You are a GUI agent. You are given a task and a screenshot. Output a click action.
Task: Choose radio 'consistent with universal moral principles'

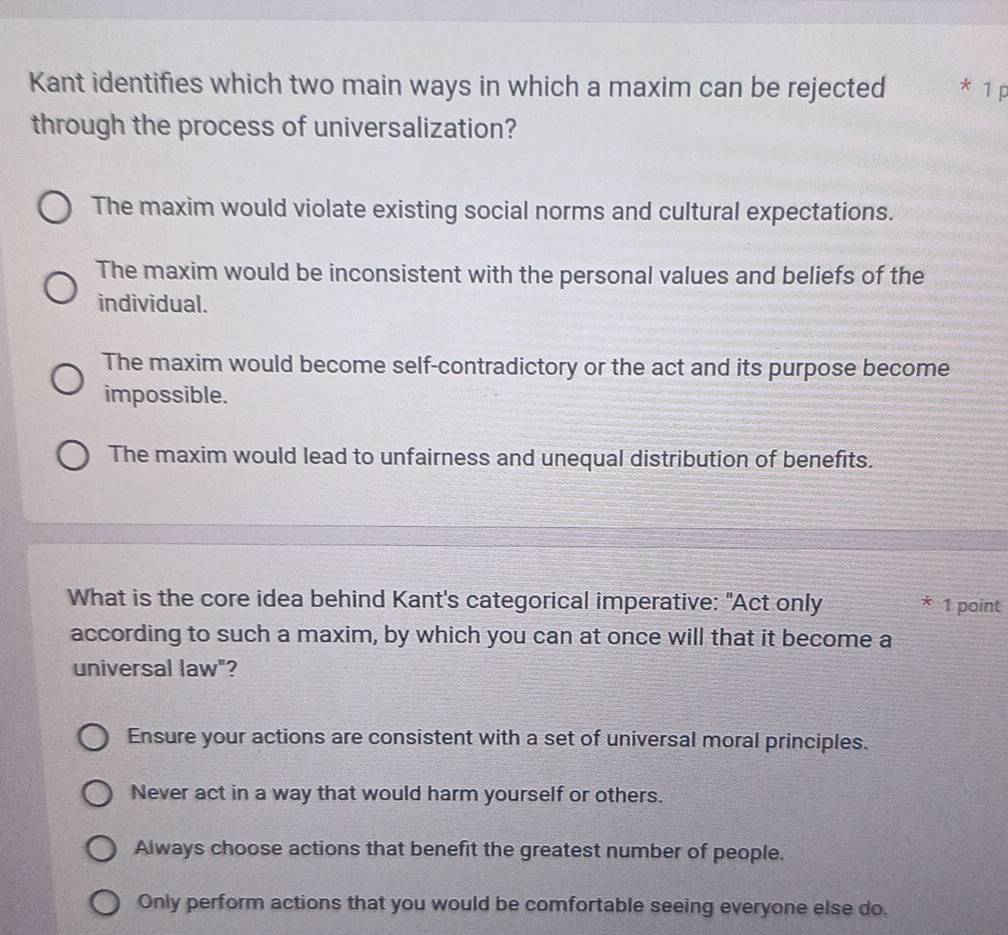pyautogui.click(x=93, y=737)
